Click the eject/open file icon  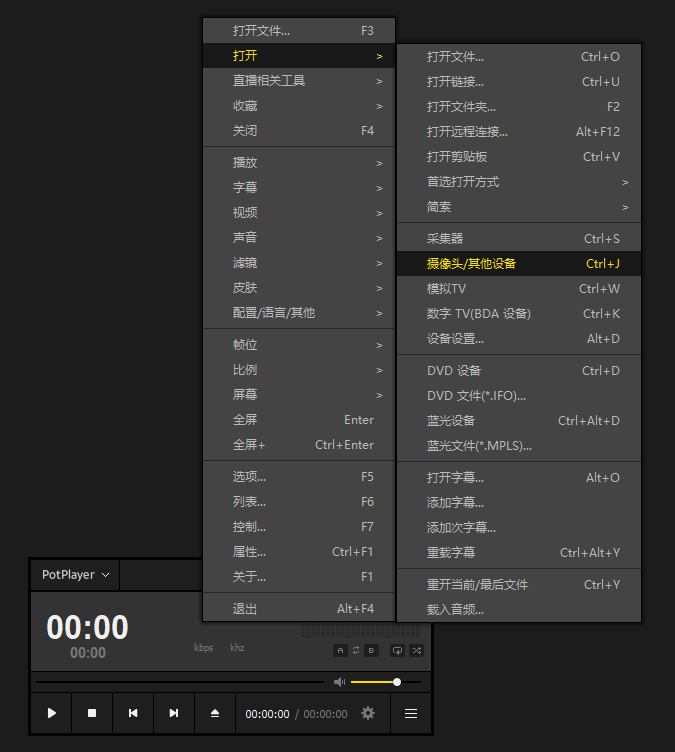[x=215, y=713]
